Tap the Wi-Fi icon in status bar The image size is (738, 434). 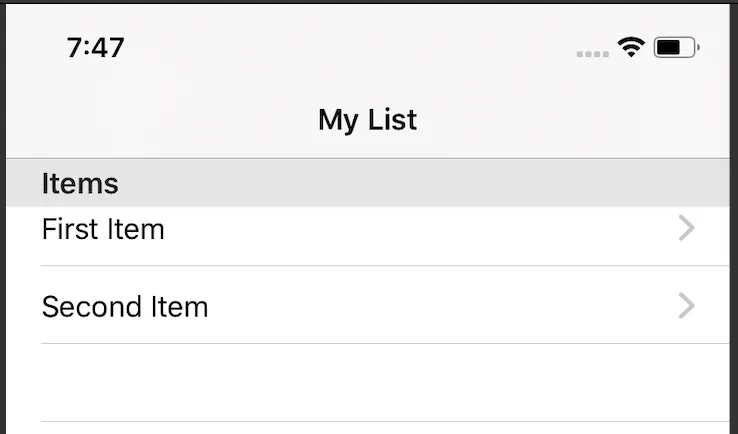coord(630,46)
